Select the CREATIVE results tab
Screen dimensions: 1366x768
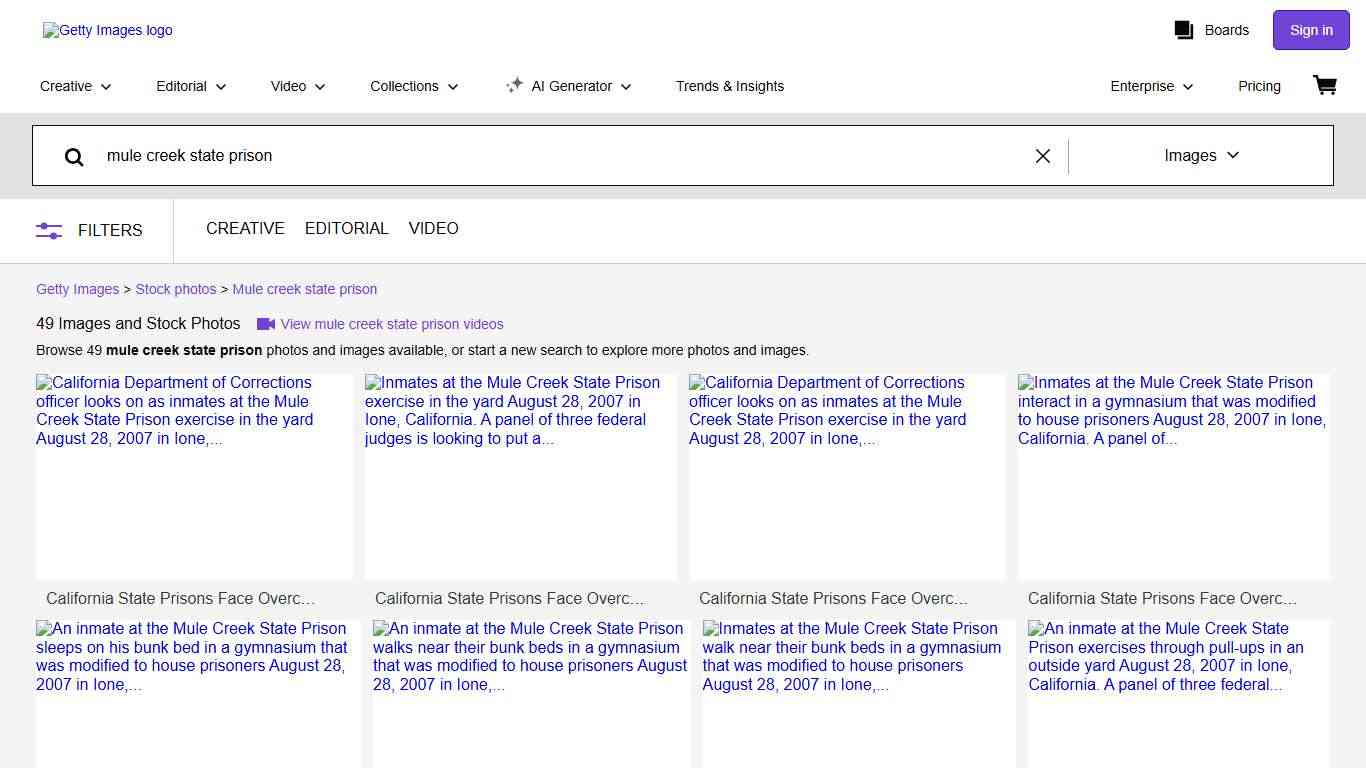(245, 229)
